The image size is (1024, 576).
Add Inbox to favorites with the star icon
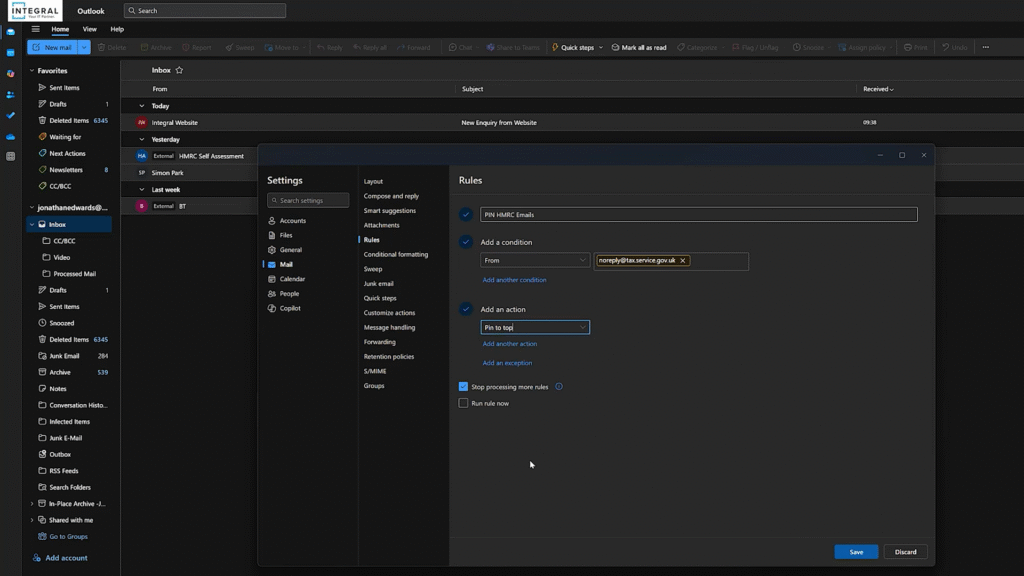[179, 70]
